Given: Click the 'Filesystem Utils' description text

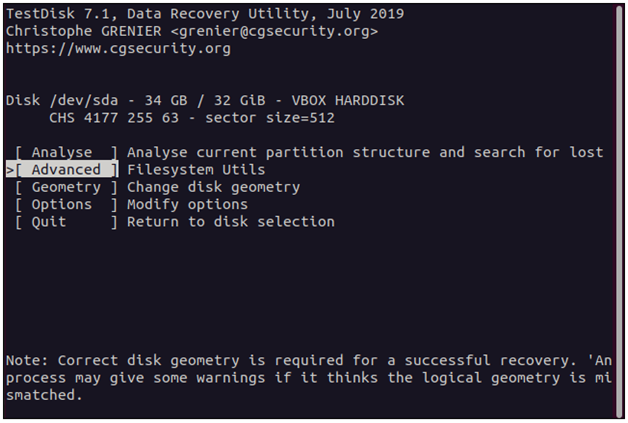Looking at the screenshot, I should [196, 170].
